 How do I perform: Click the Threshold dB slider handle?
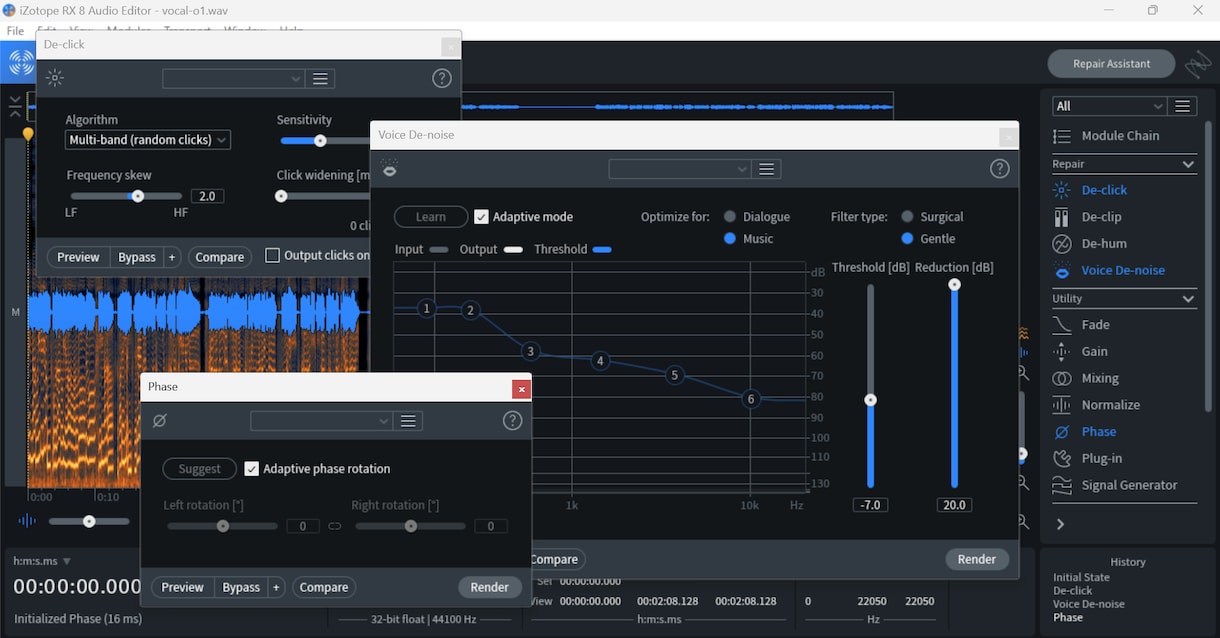870,400
